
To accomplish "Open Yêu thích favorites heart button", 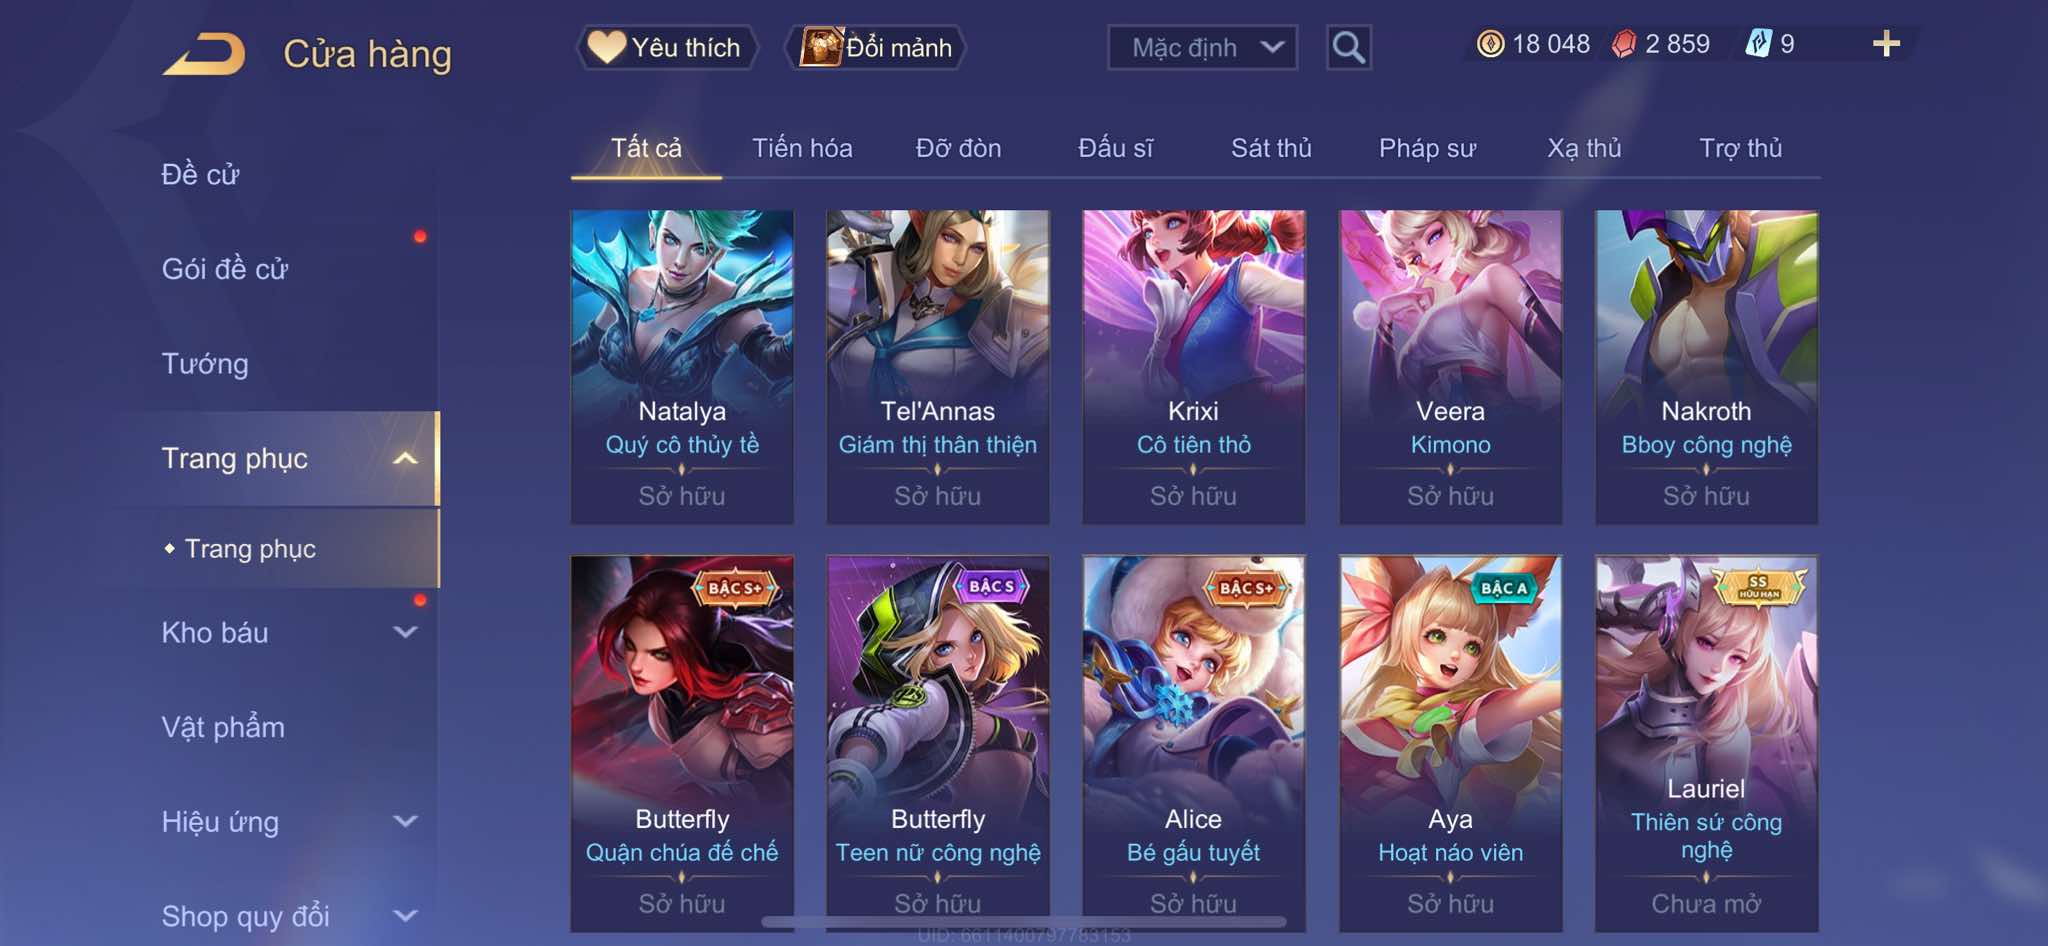I will coord(666,47).
